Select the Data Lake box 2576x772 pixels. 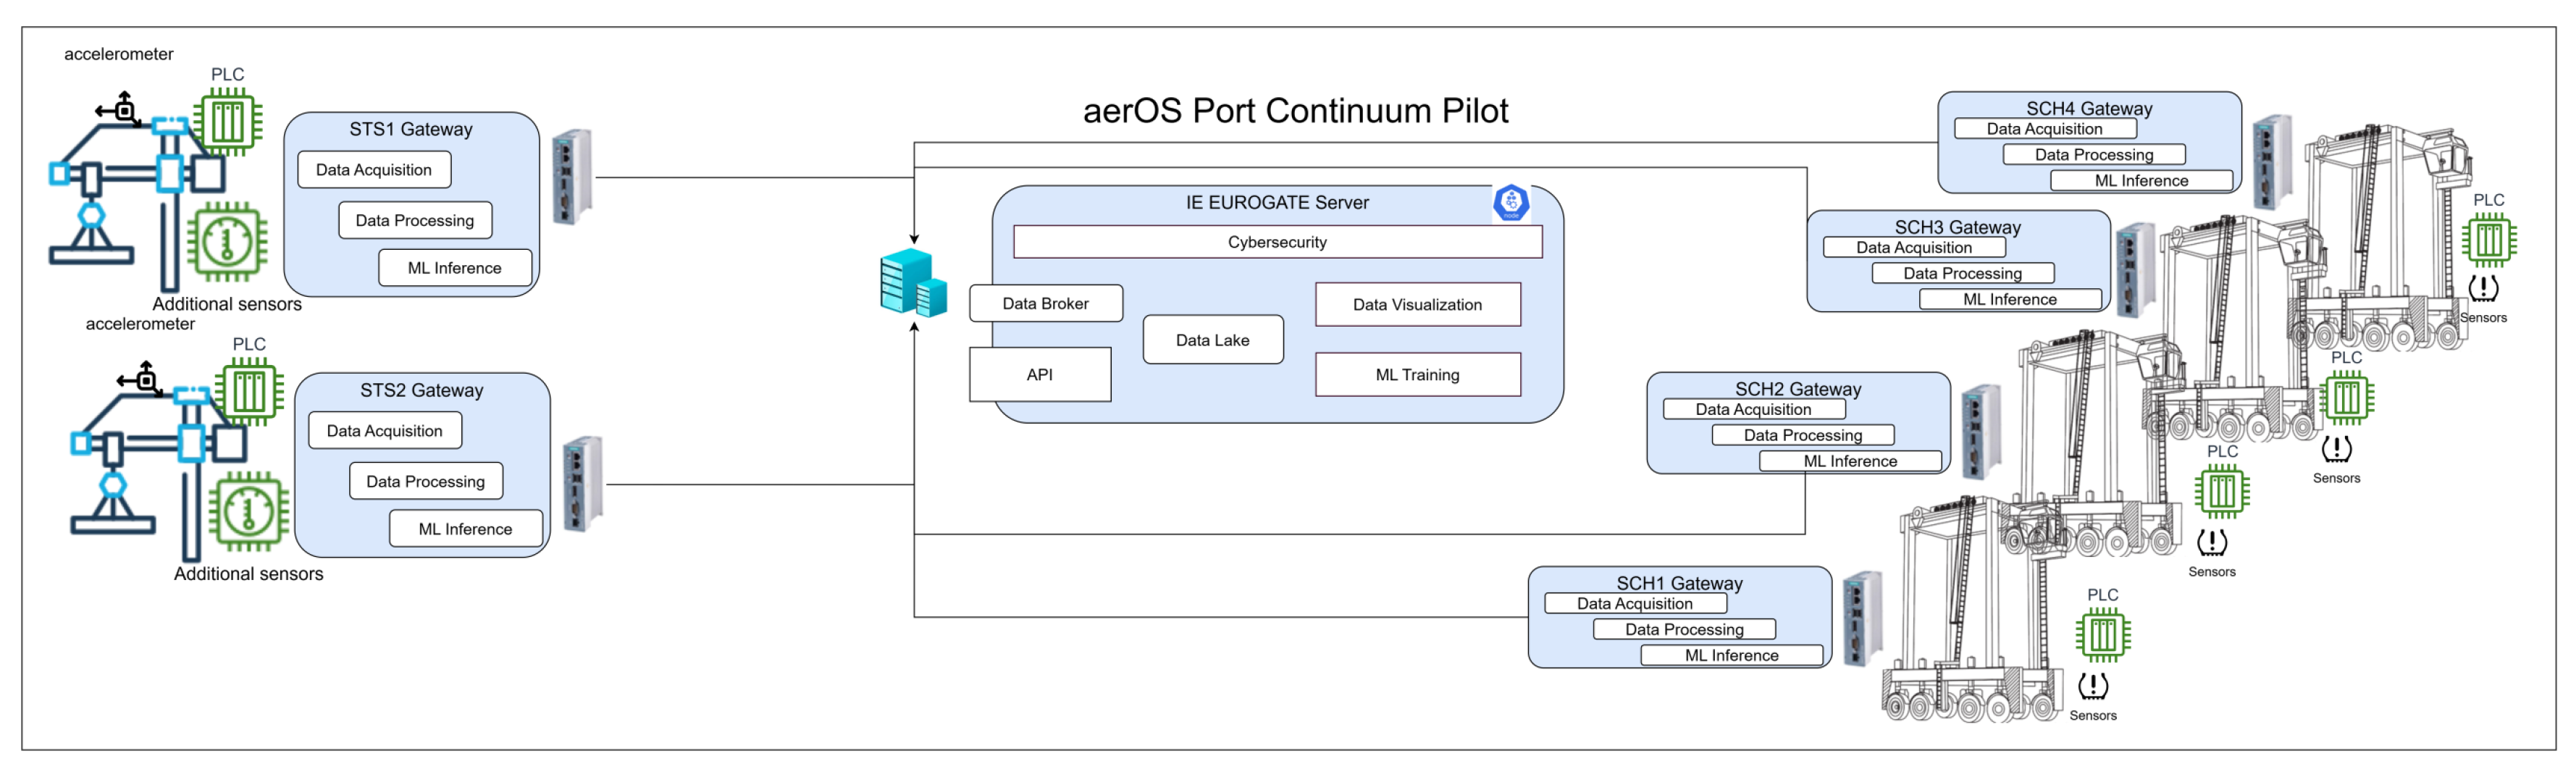(1212, 340)
